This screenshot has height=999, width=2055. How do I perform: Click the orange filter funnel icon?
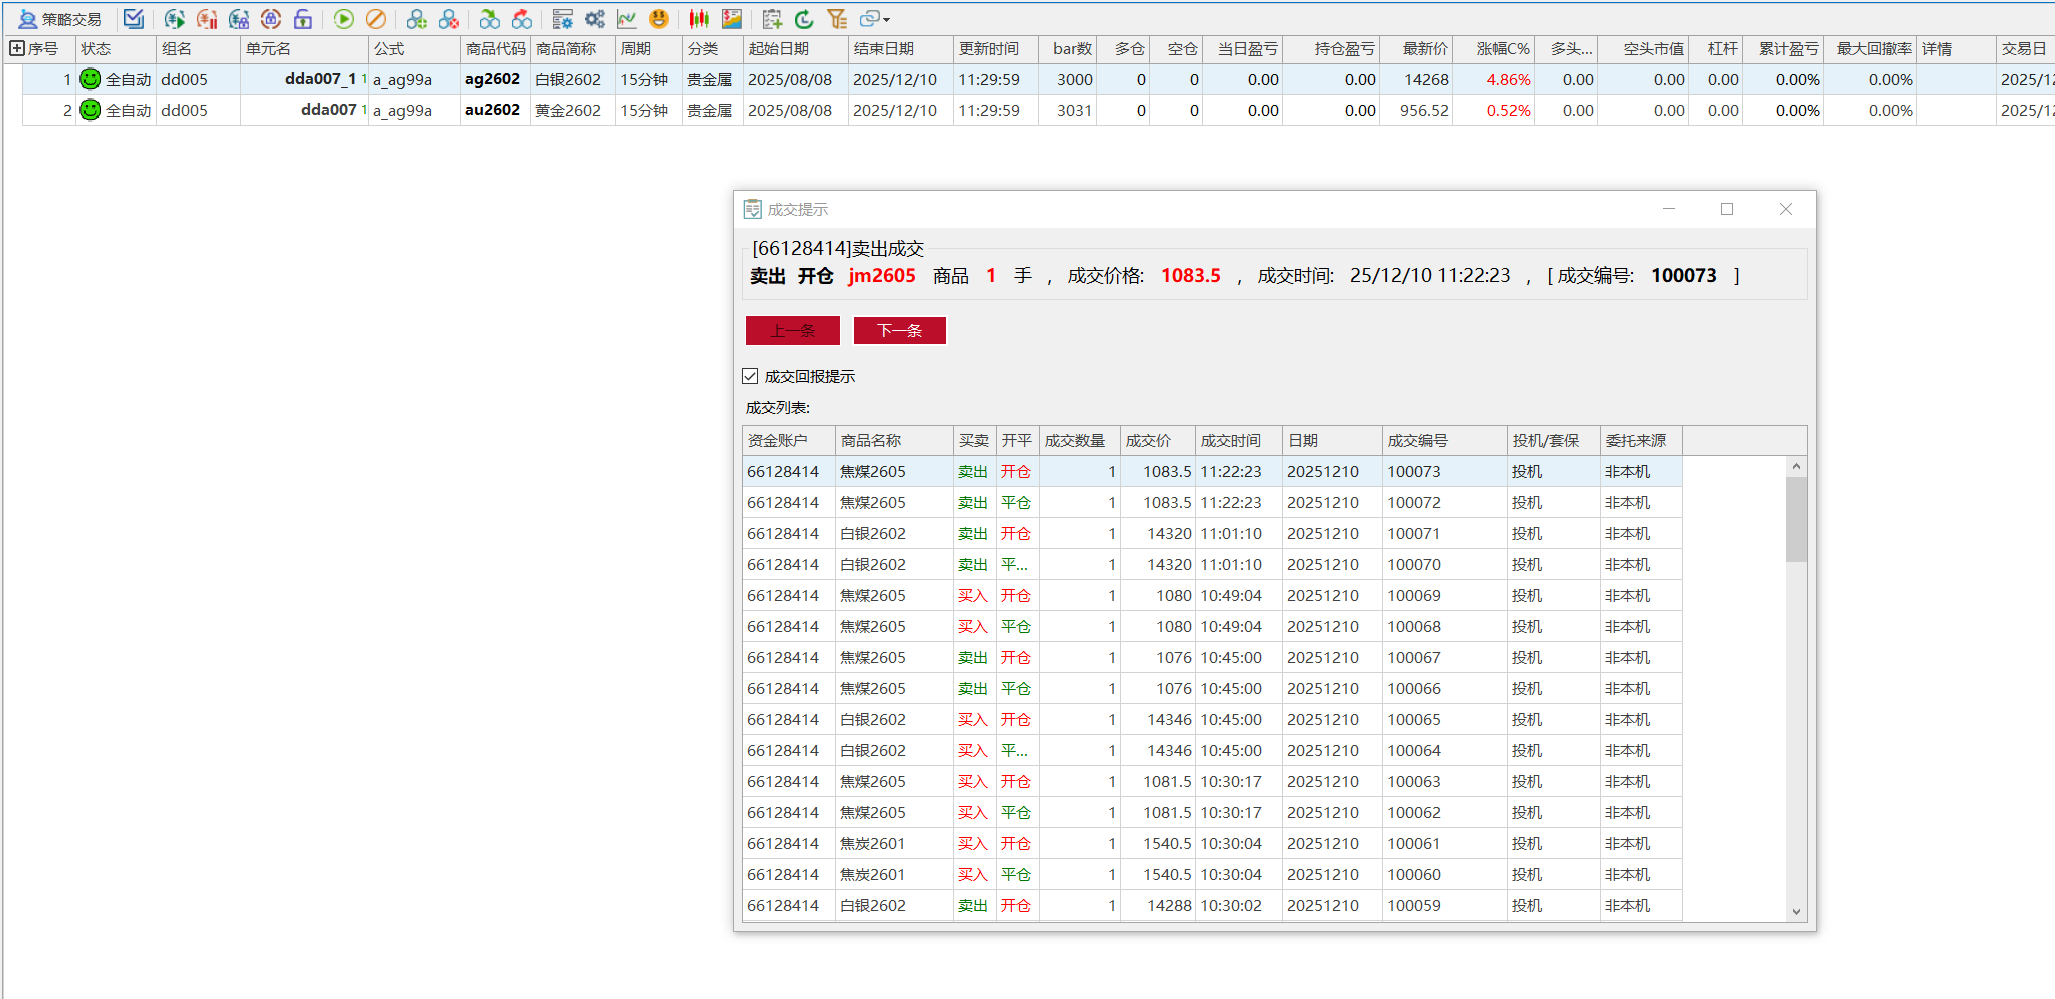point(837,19)
